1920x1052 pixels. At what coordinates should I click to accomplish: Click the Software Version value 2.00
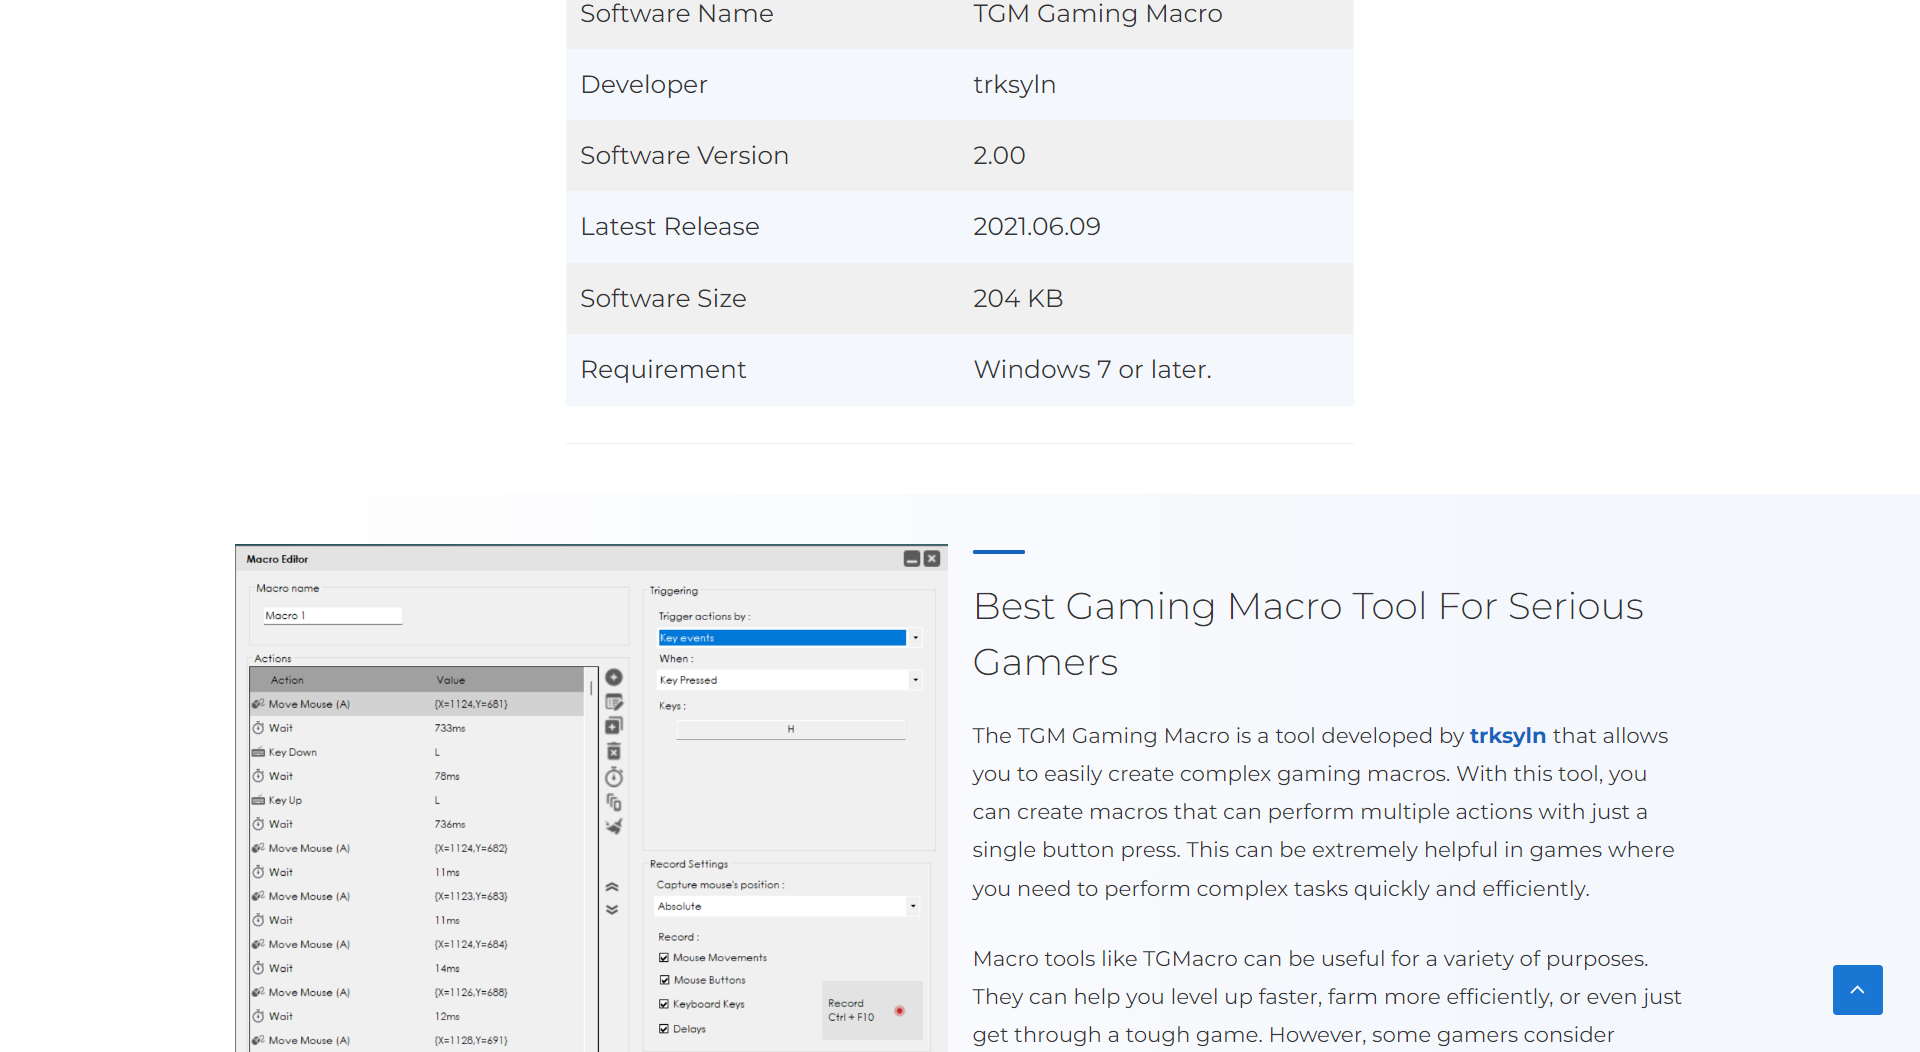point(999,156)
